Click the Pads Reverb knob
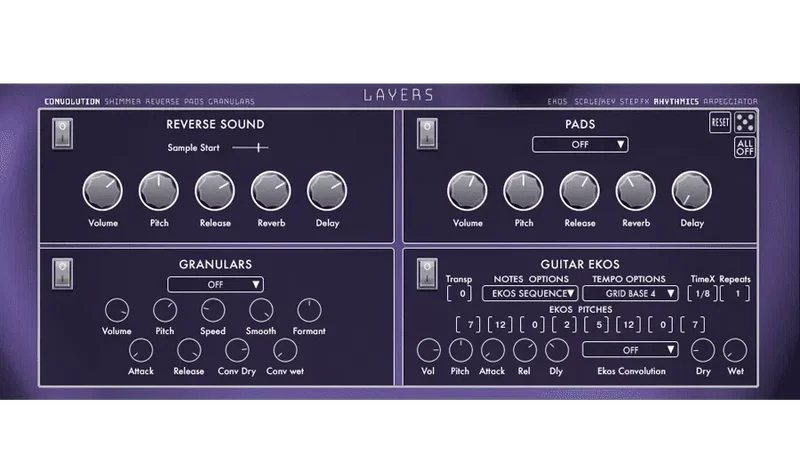 (x=636, y=191)
